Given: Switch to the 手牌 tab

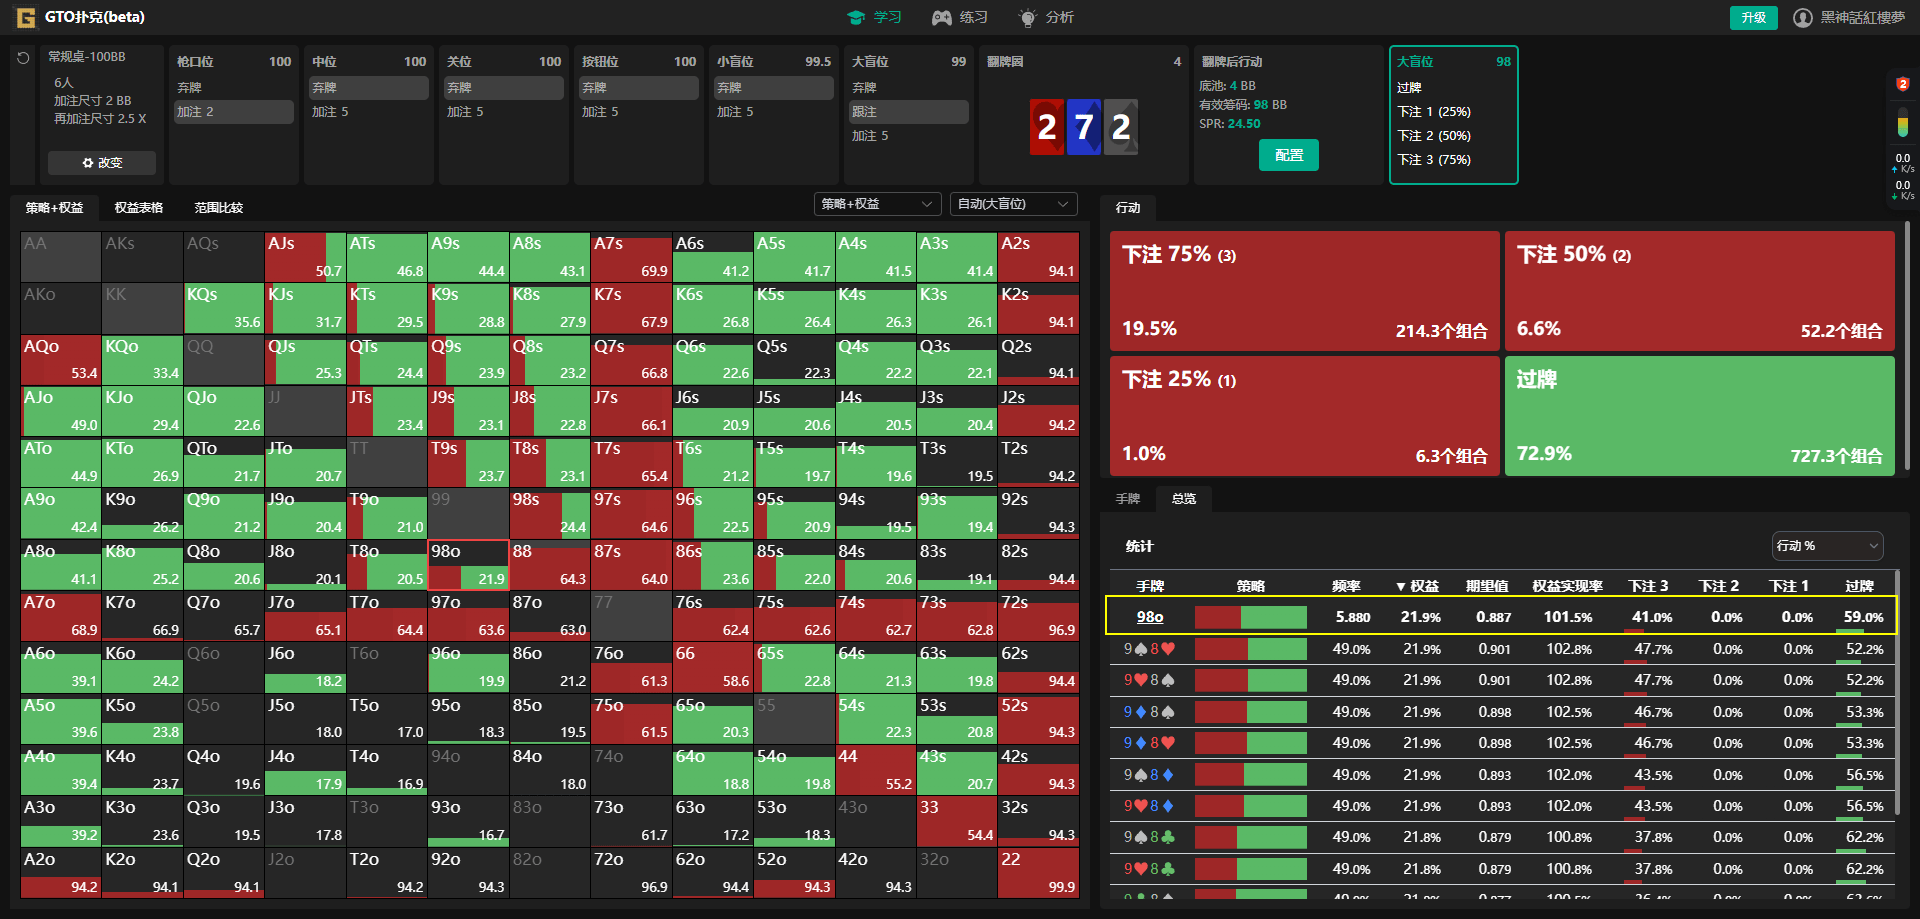Looking at the screenshot, I should tap(1128, 498).
